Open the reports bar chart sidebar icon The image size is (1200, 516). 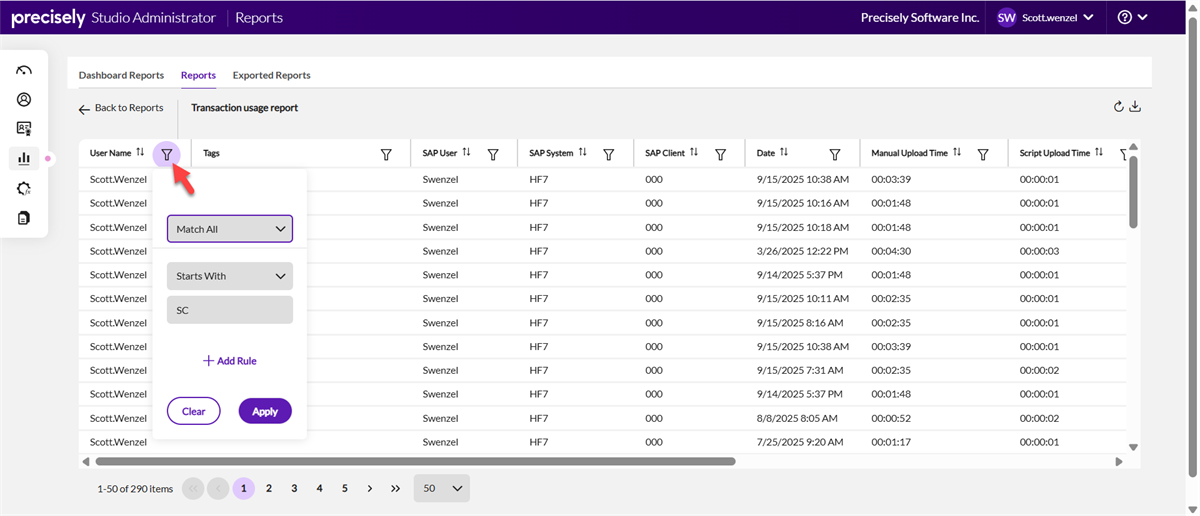24,158
